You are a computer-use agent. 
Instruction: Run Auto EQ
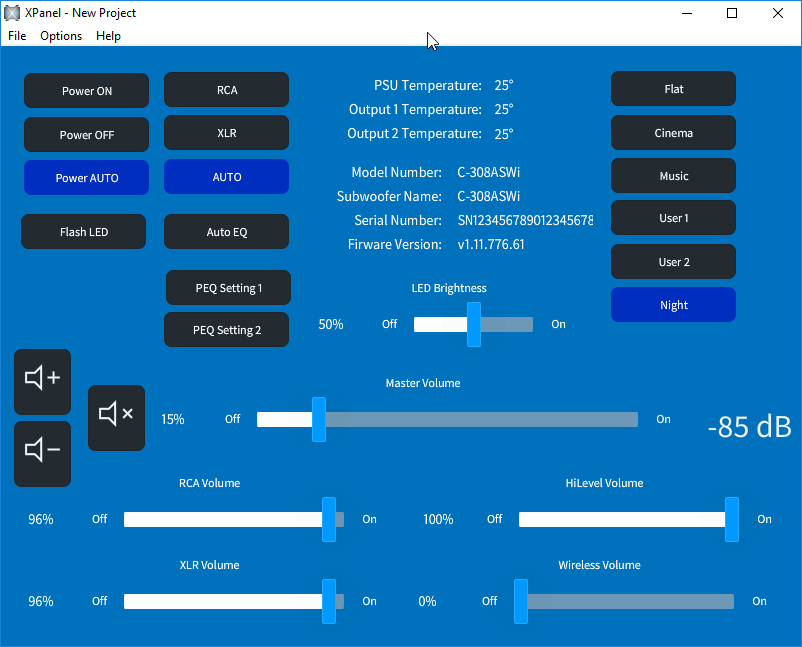tap(226, 232)
